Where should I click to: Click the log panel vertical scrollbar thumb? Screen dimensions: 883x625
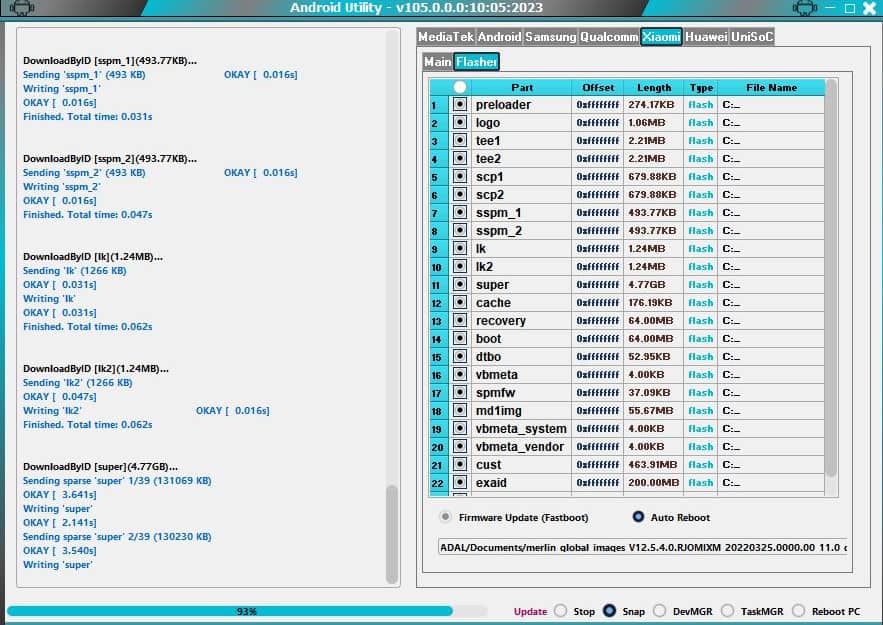[392, 534]
